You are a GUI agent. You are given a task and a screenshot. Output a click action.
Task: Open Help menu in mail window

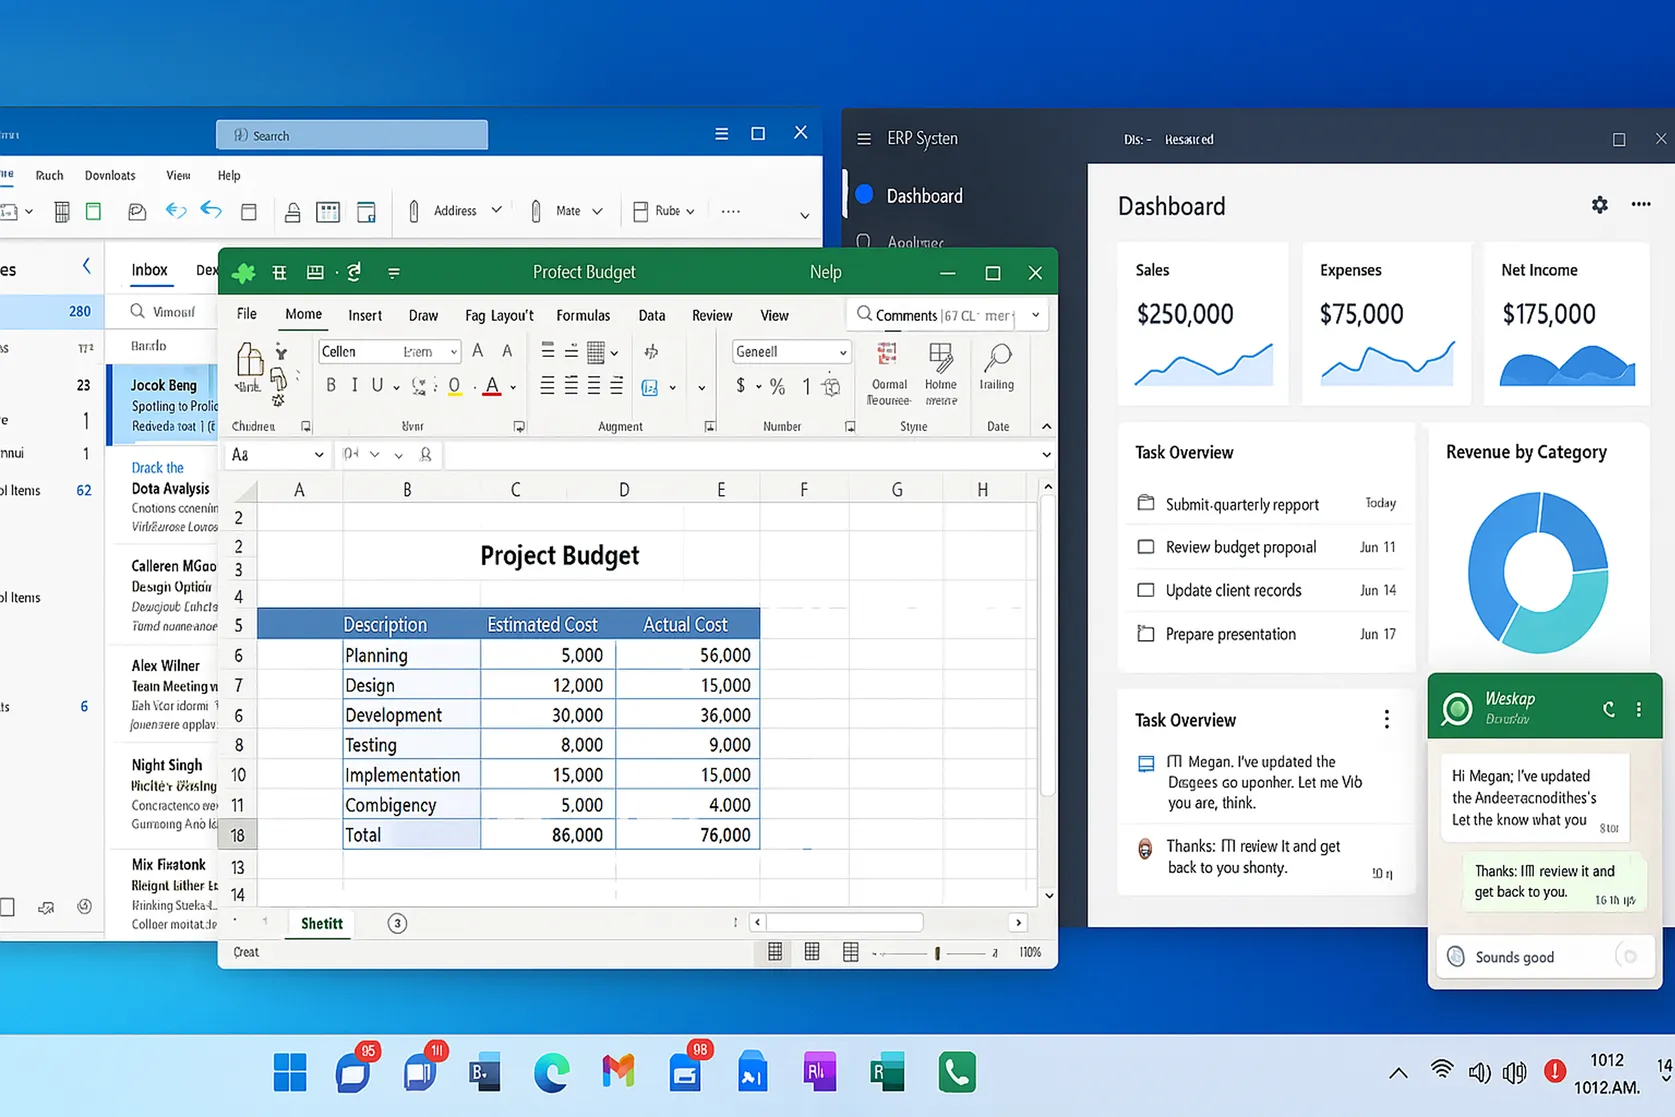click(229, 175)
